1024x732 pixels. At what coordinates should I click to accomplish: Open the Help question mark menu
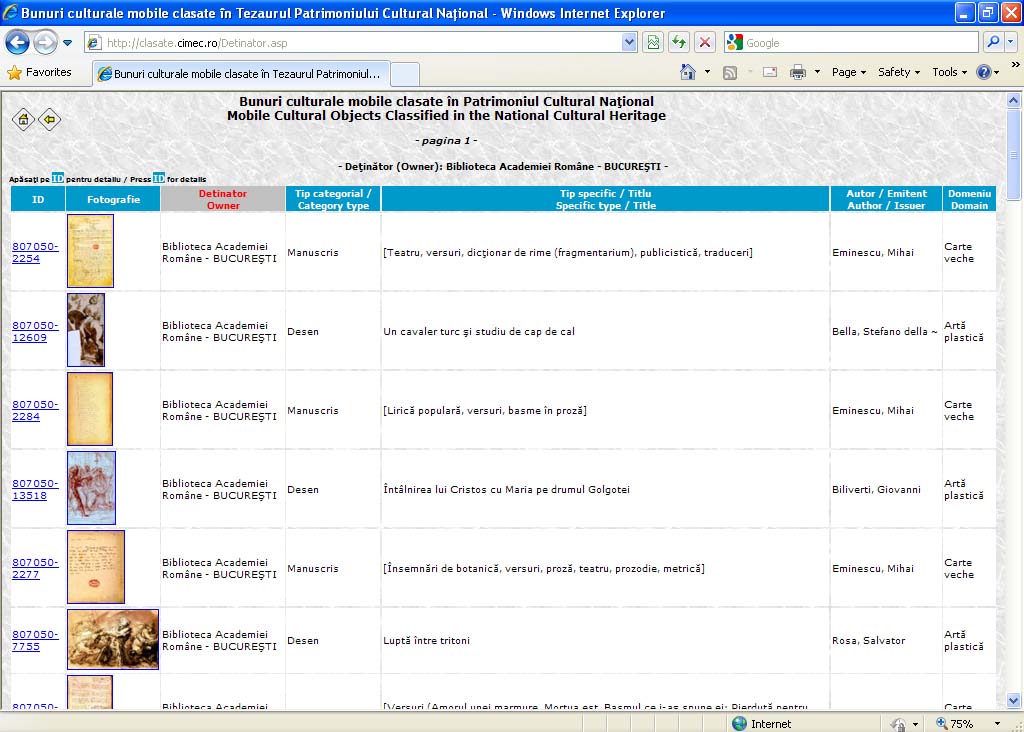tap(987, 72)
